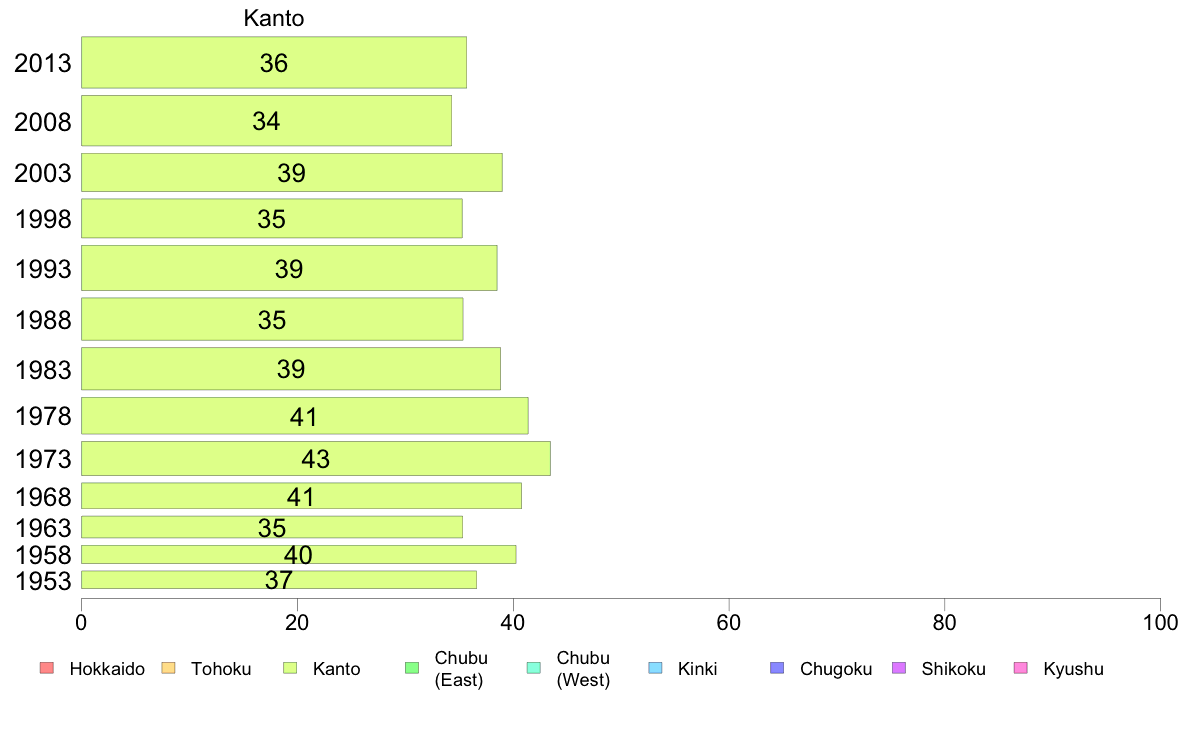Click the Shikoku legend label
The image size is (1188, 736).
953,669
